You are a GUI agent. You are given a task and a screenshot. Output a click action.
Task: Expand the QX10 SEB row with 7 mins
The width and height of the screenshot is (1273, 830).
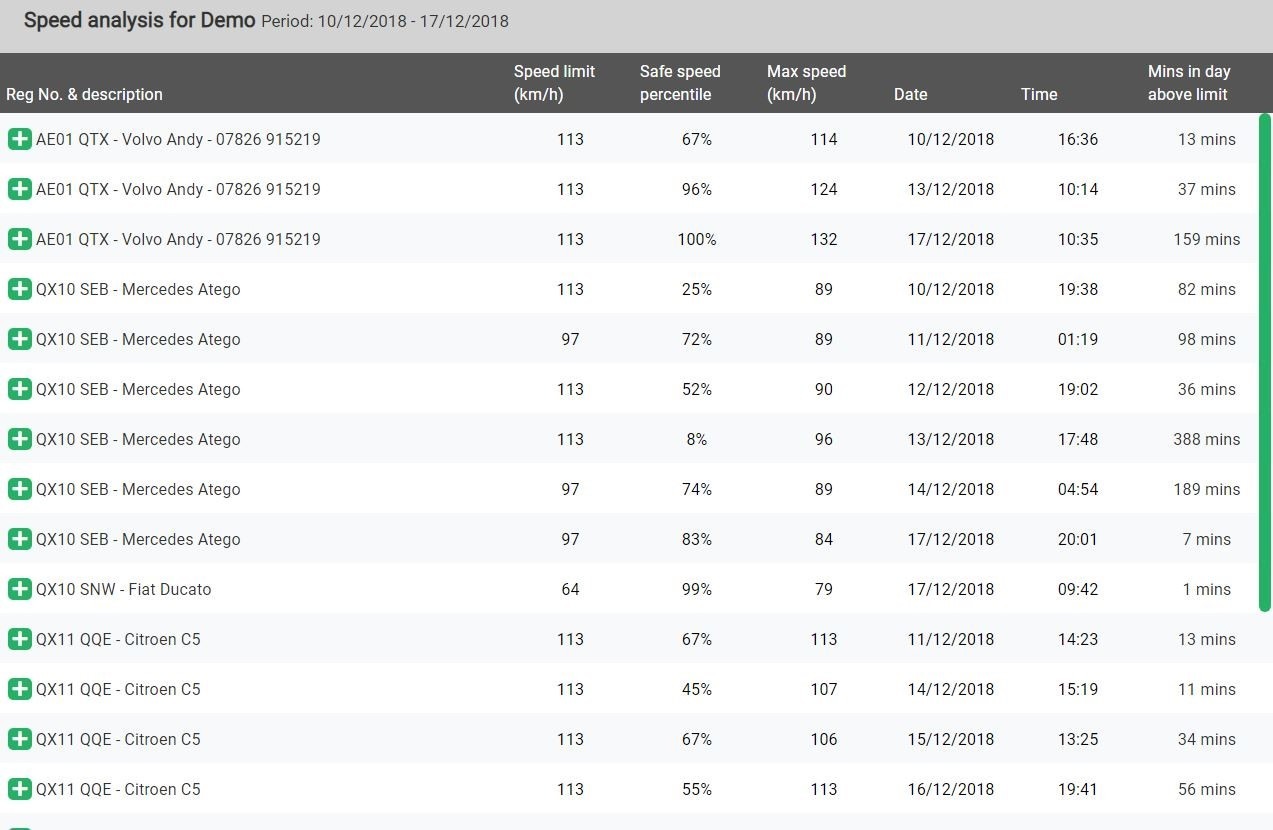point(19,539)
